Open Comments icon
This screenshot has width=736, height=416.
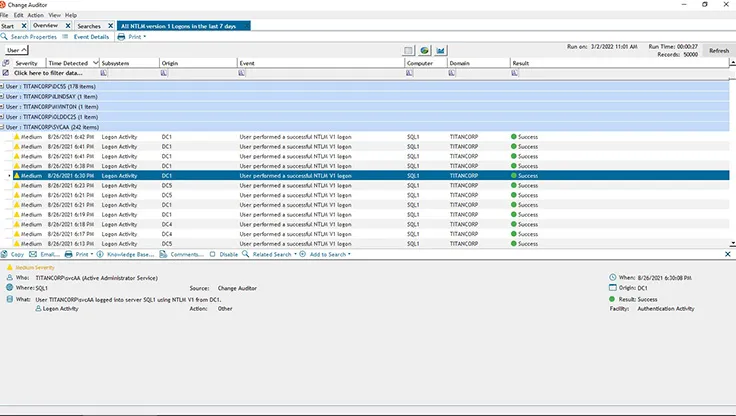point(163,254)
